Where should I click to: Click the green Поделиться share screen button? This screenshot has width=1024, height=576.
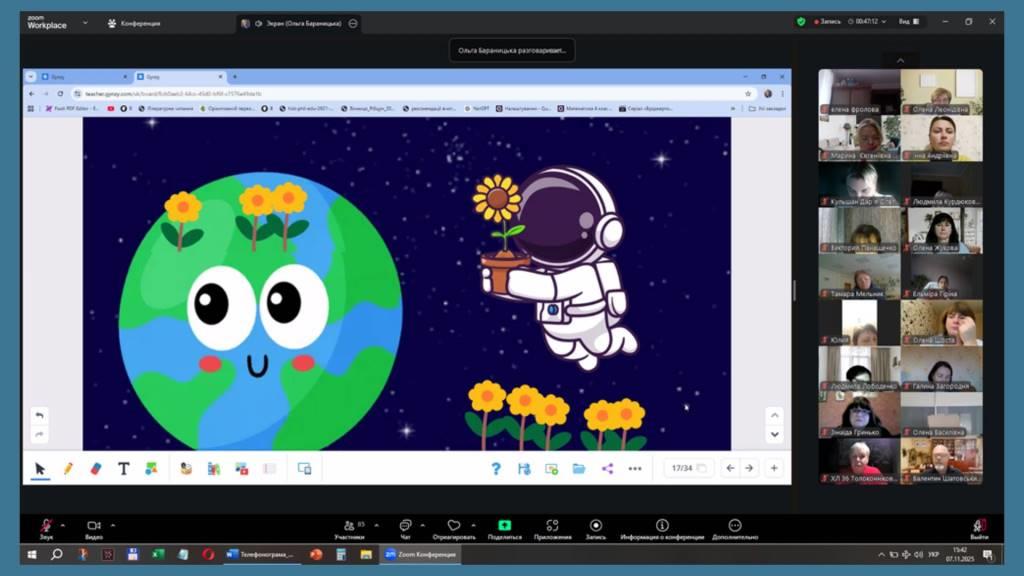pos(504,526)
